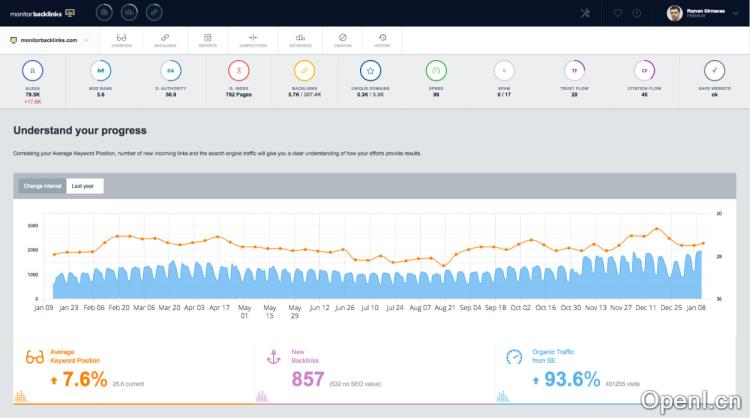Image resolution: width=750 pixels, height=418 pixels.
Task: Click the tools wrench icon in header
Action: click(586, 13)
